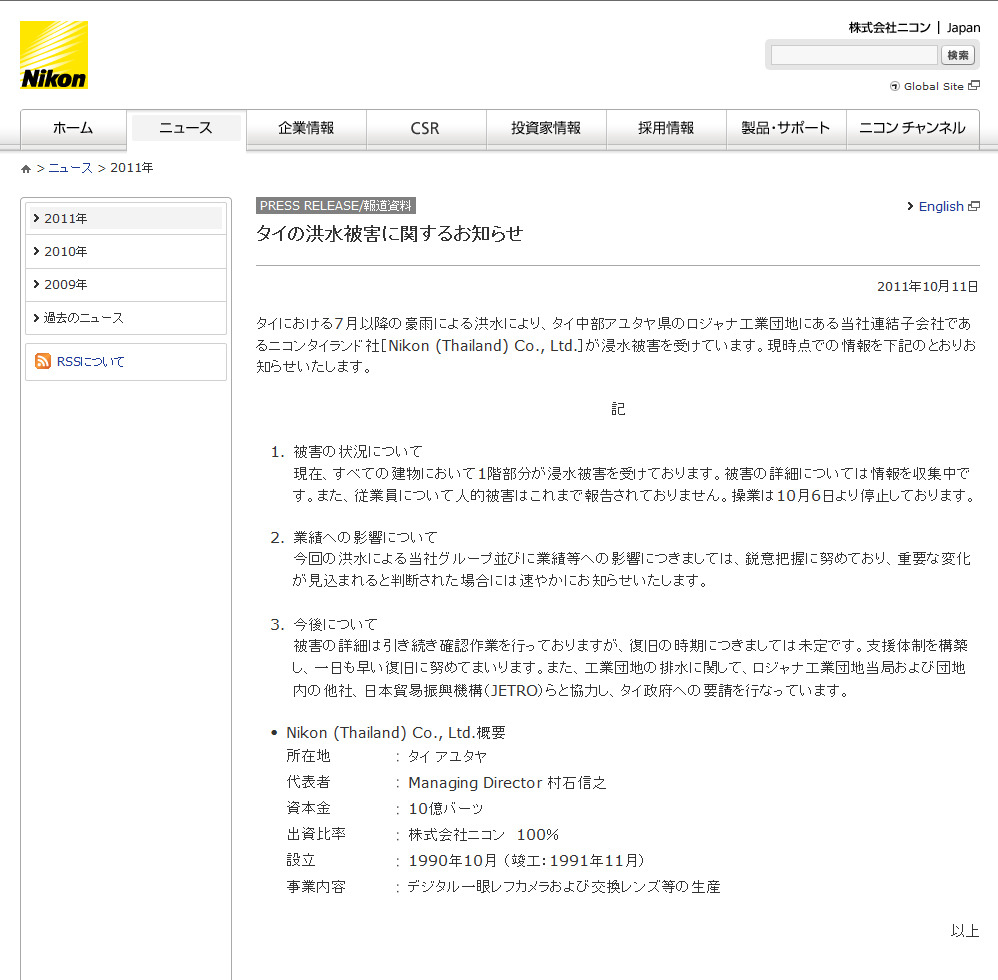Click the heading 業績への影響について

(365, 537)
